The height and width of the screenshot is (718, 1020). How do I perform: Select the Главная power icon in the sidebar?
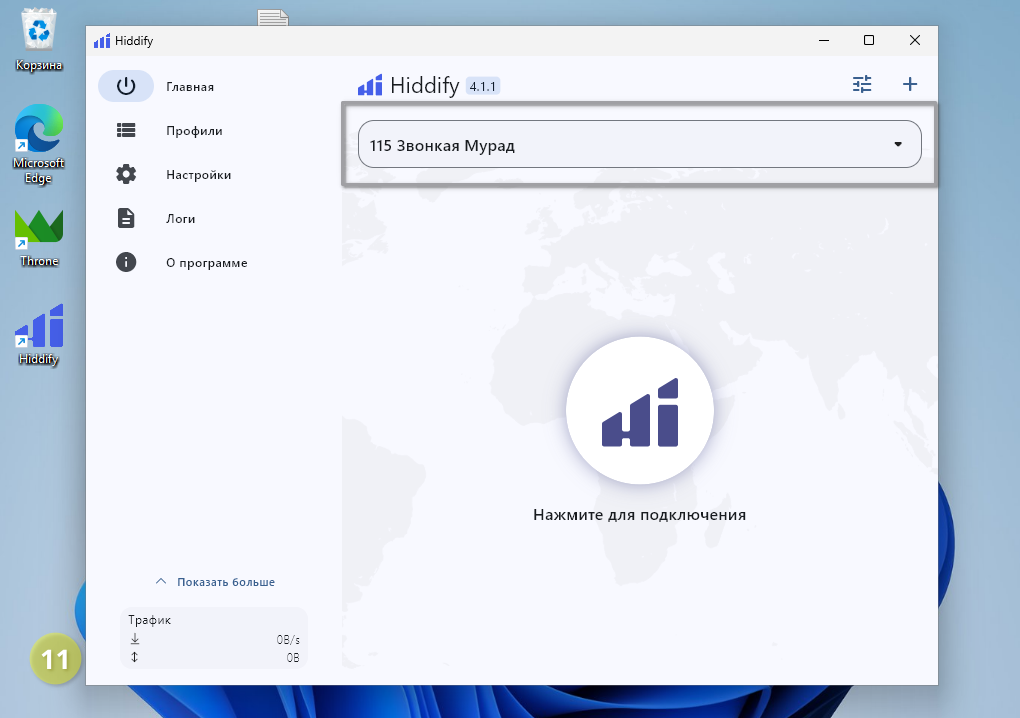(126, 86)
